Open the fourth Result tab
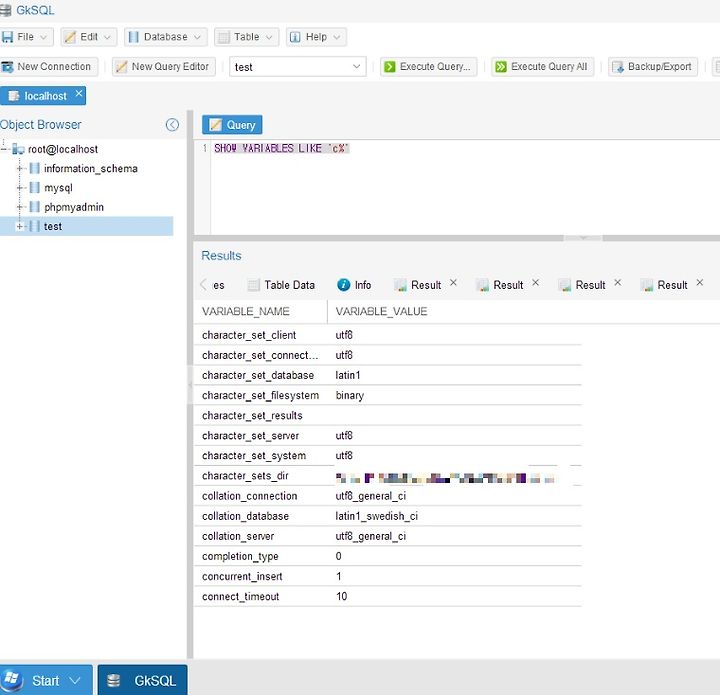720x695 pixels. pos(664,285)
